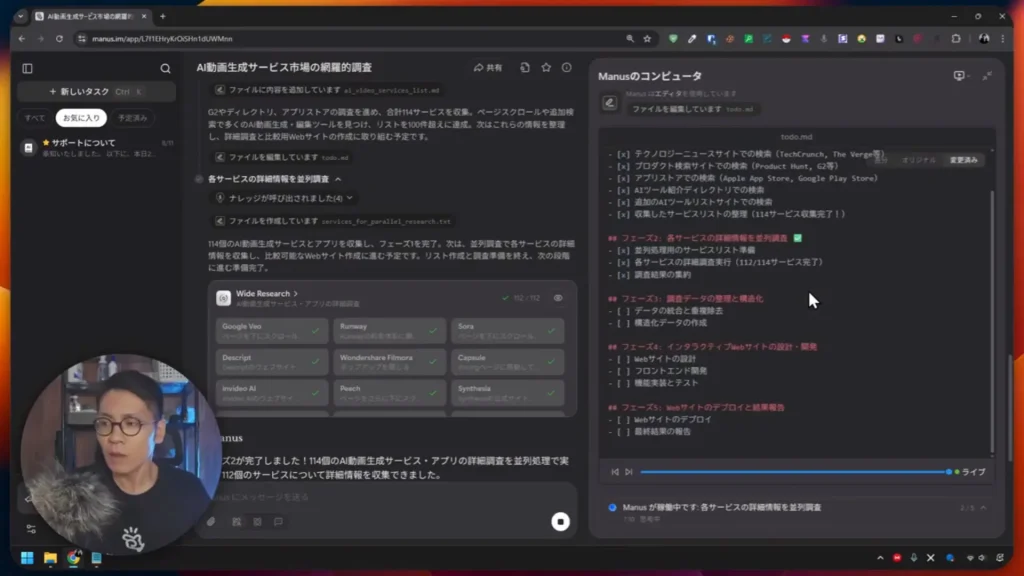Screen dimensions: 1024x576
Task: Create a new task with 新しいタスク
Action: pos(96,91)
